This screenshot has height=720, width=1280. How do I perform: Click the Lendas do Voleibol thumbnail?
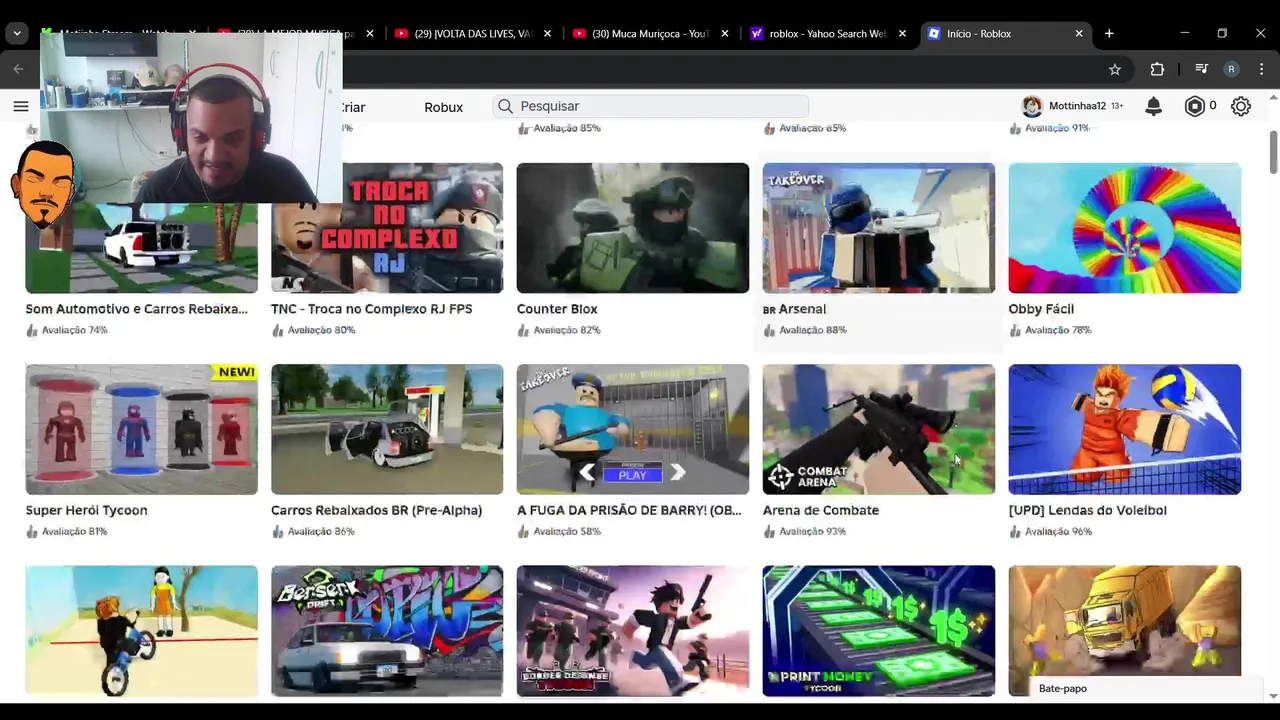(x=1125, y=429)
